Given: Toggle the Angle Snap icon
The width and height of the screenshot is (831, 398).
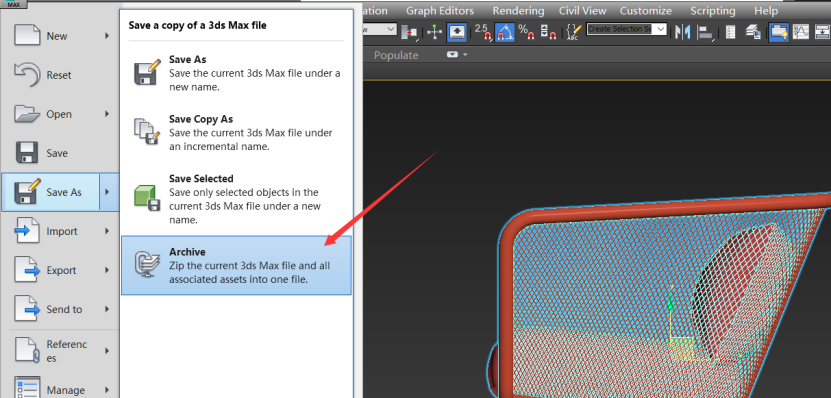Looking at the screenshot, I should (505, 32).
